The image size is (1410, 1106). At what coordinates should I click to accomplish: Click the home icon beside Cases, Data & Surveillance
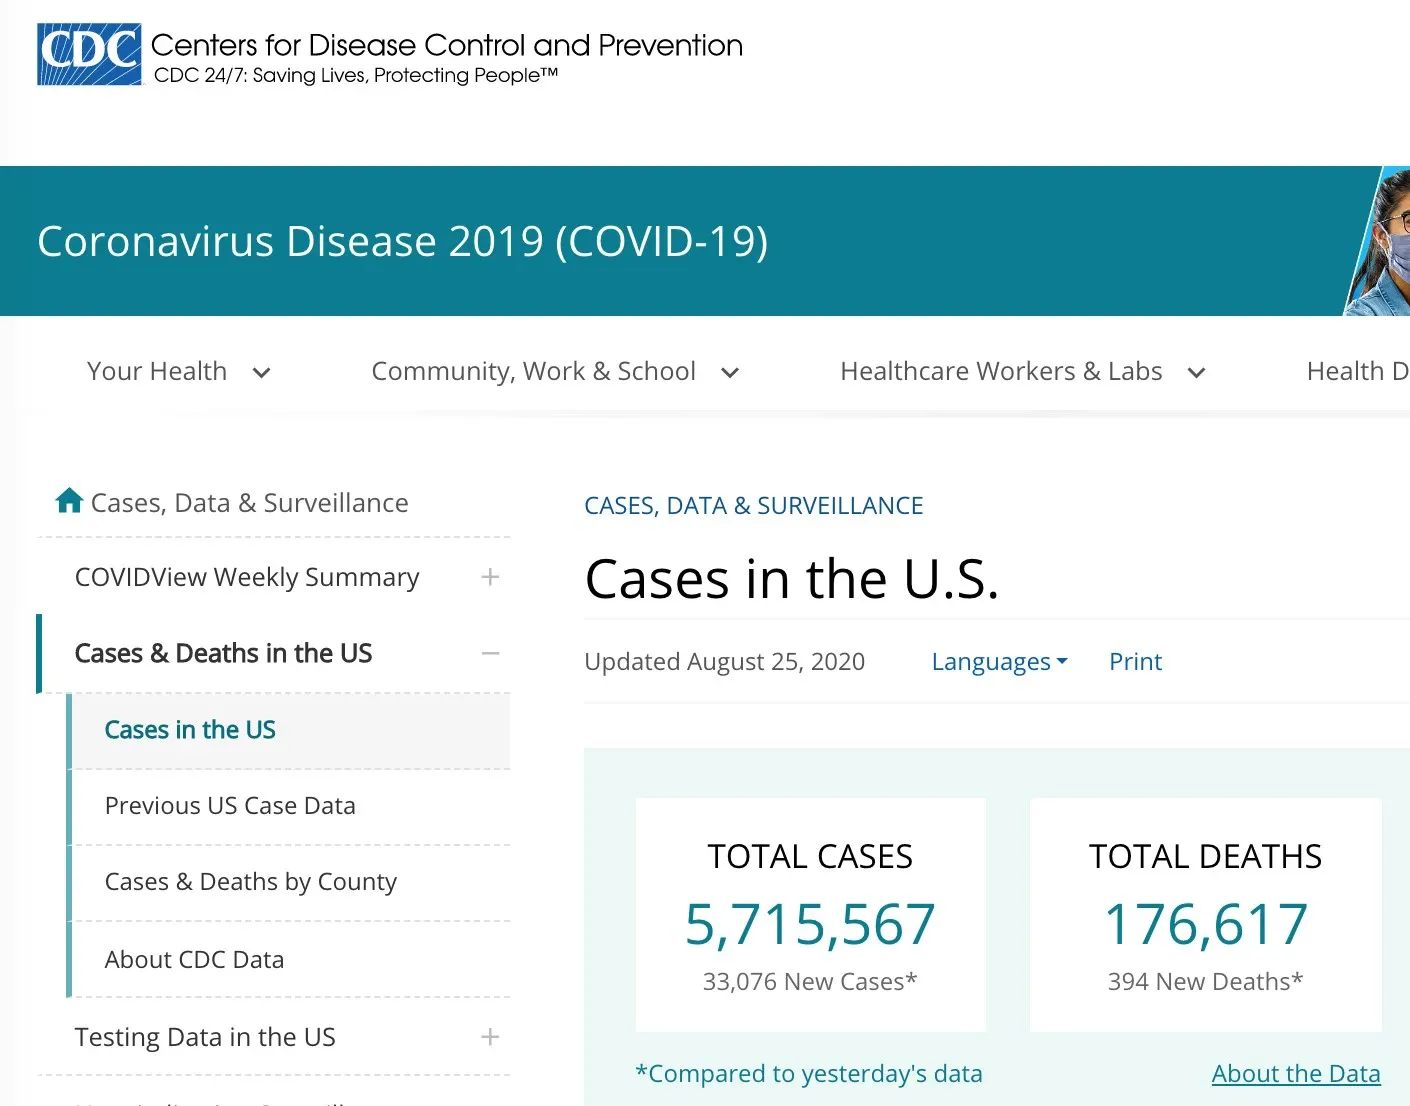pyautogui.click(x=69, y=500)
